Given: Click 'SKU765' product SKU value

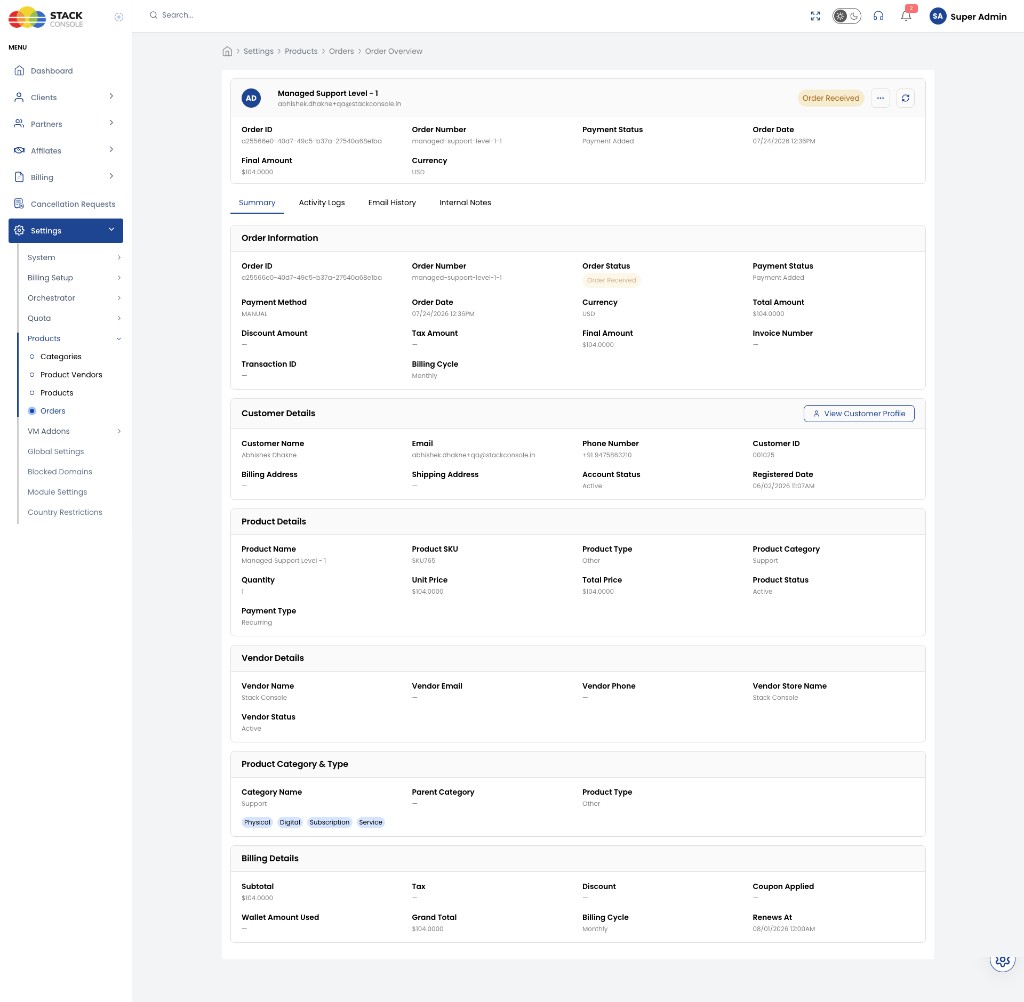Looking at the screenshot, I should [x=423, y=560].
